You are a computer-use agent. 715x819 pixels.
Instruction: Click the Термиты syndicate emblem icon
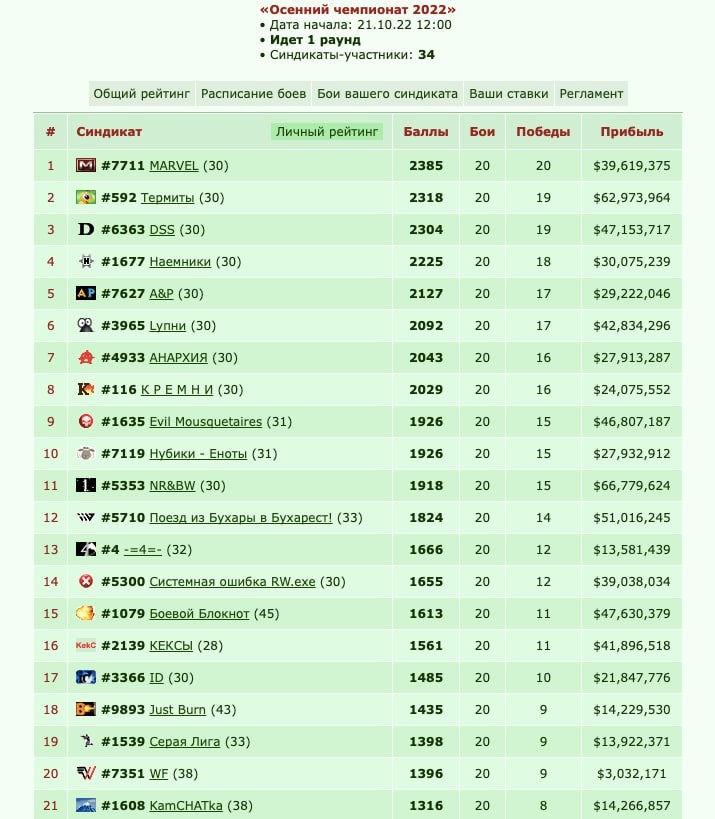pyautogui.click(x=86, y=197)
